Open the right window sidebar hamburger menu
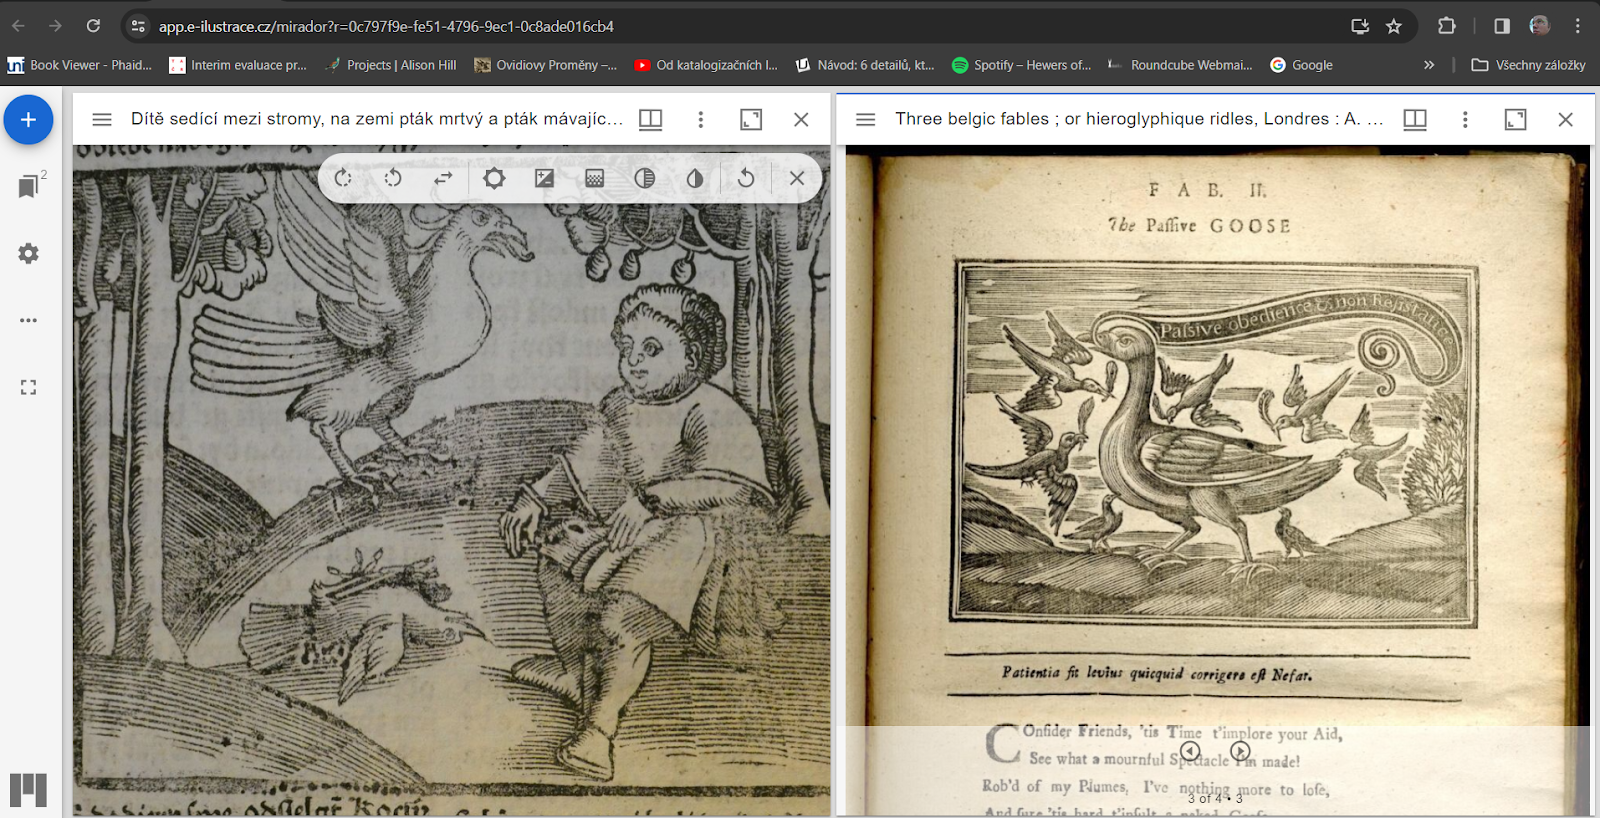Screen dimensions: 1600x818 click(x=866, y=120)
